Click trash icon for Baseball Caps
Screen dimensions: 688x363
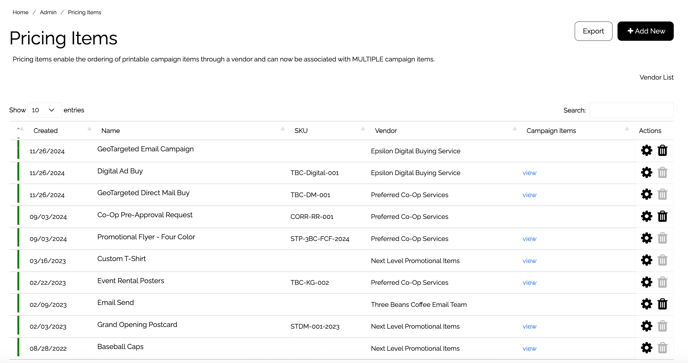pos(663,348)
